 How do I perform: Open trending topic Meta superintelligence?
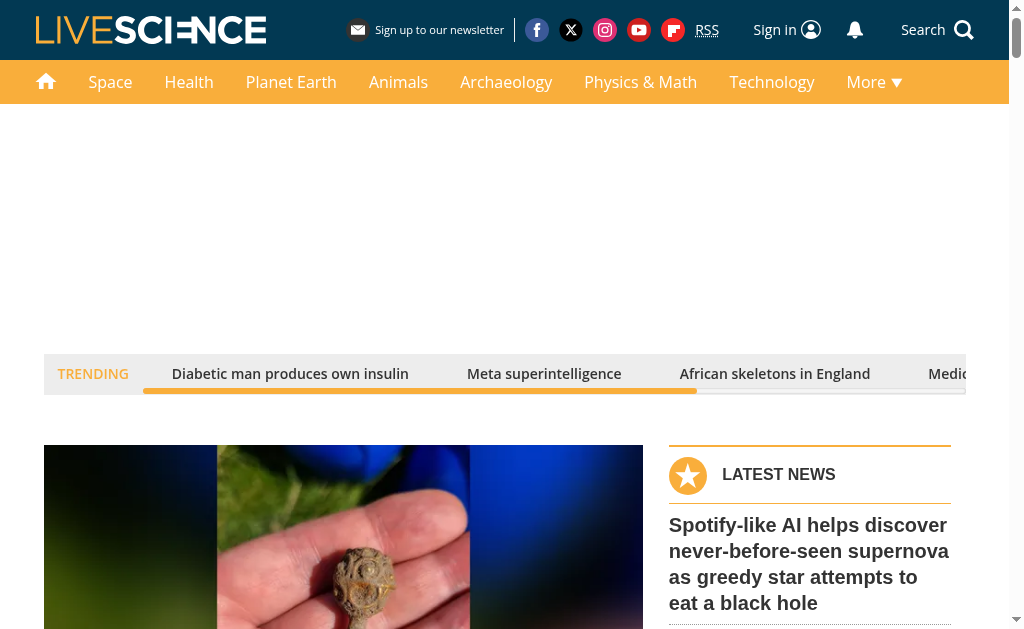pyautogui.click(x=544, y=374)
